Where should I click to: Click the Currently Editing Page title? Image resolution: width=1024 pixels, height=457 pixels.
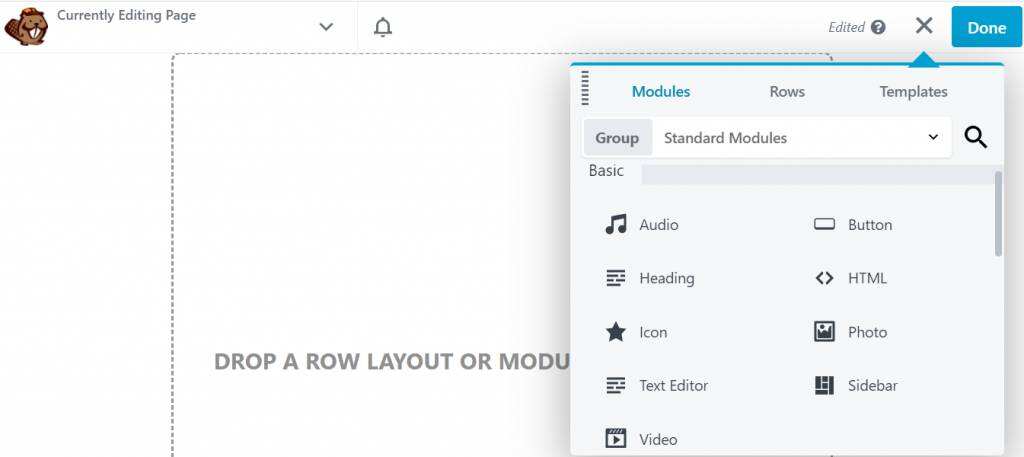click(x=126, y=15)
